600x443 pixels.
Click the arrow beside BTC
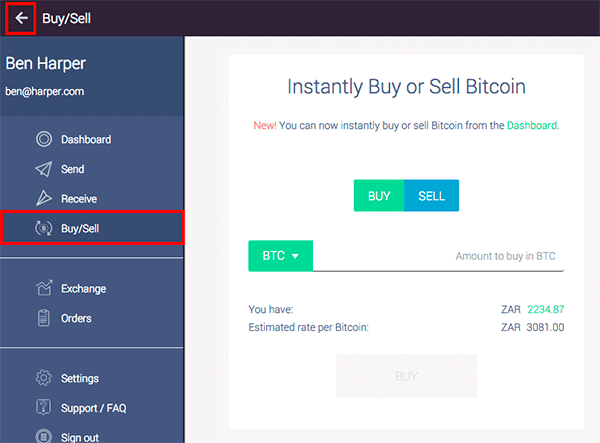295,256
